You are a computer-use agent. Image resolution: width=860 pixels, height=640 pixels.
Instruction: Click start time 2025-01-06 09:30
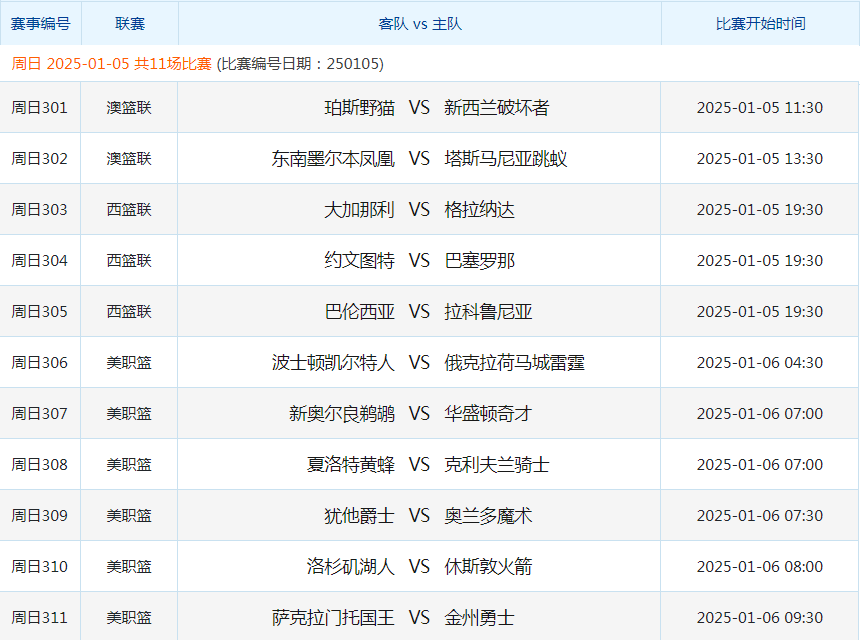[x=760, y=618]
